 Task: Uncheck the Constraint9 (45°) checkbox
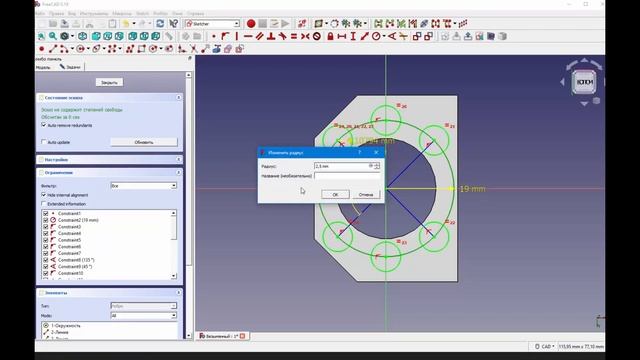(46, 266)
